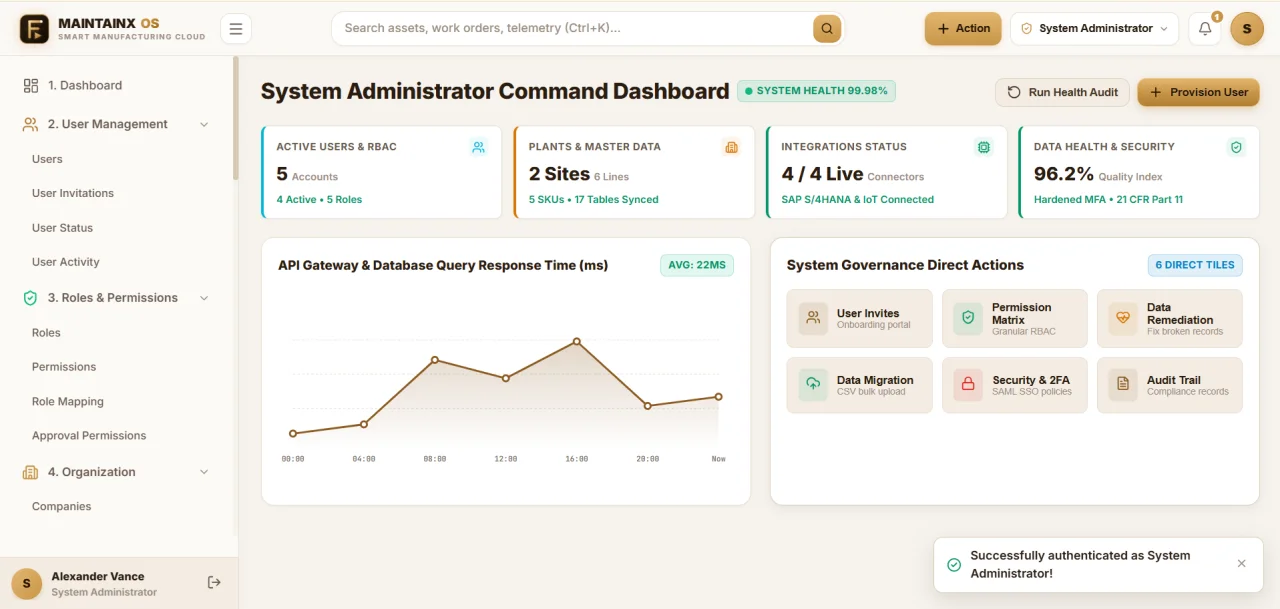Click the top-right user avatar 'S'
Image resolution: width=1280 pixels, height=609 pixels.
tap(1247, 29)
